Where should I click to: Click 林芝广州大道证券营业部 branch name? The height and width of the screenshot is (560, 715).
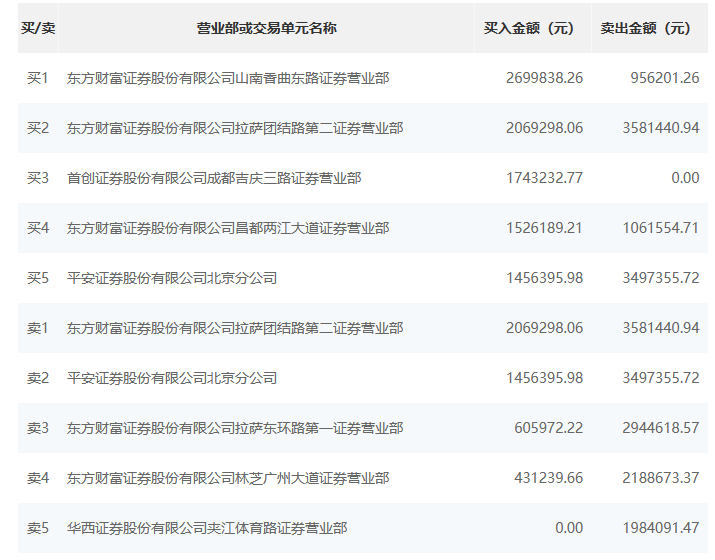pos(228,478)
